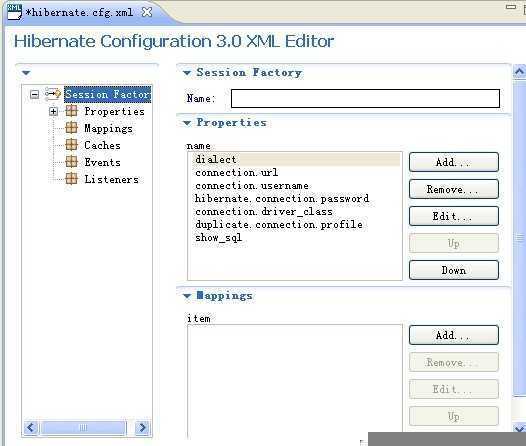Click Add button in Mappings section
Viewport: 526px width, 446px height.
click(x=454, y=335)
